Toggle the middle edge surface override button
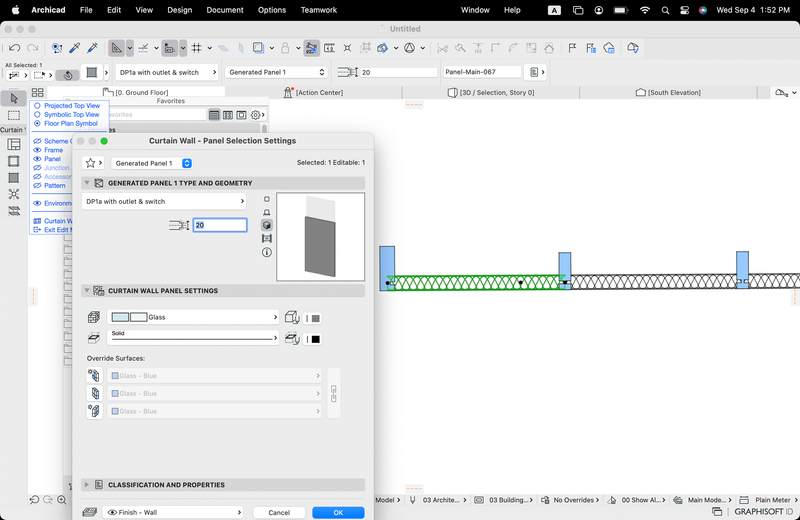 [94, 393]
